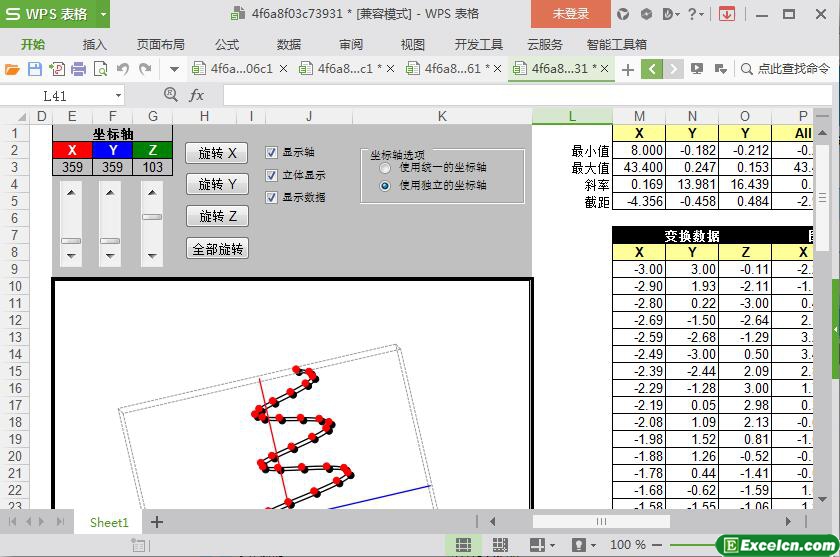Click the Undo arrow icon

(x=123, y=69)
